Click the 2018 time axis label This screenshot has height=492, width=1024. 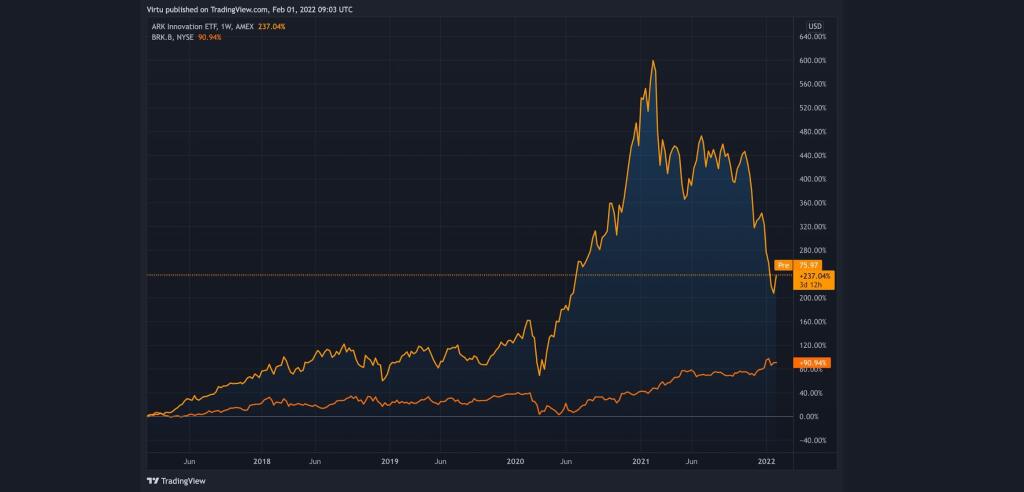[x=262, y=461]
